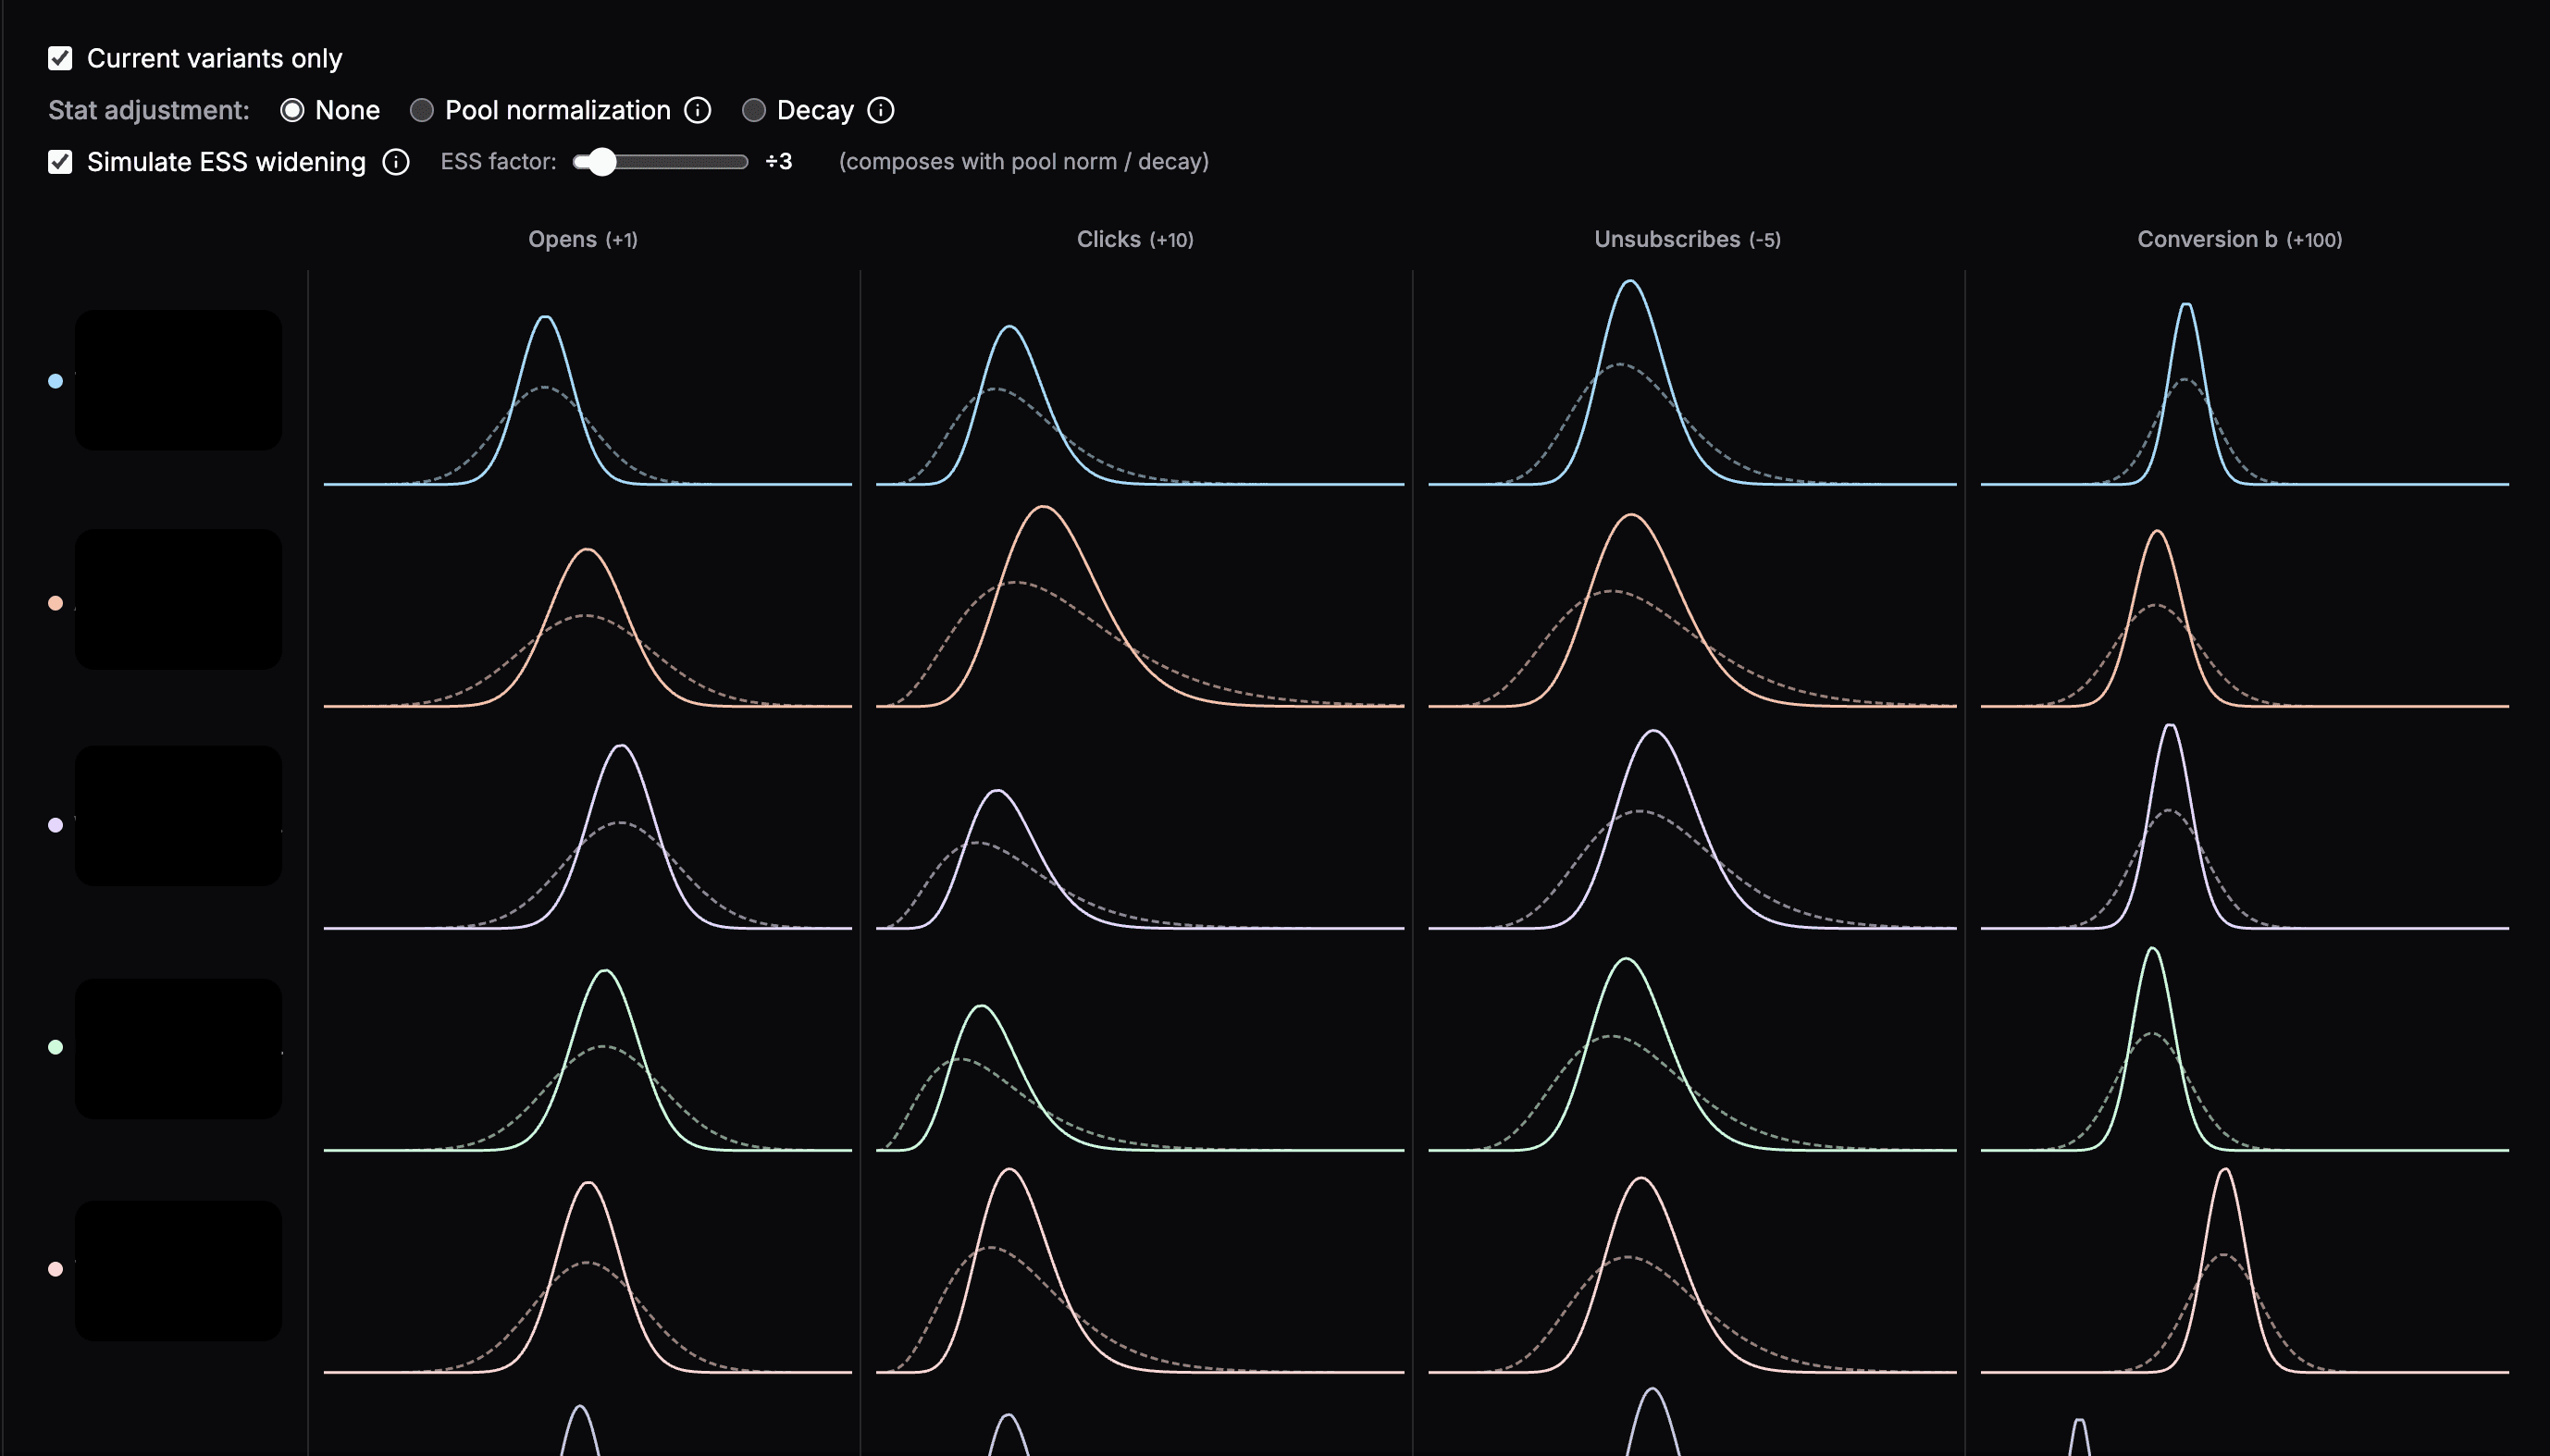Click the Opens (+1) column header
The height and width of the screenshot is (1456, 2550).
583,239
